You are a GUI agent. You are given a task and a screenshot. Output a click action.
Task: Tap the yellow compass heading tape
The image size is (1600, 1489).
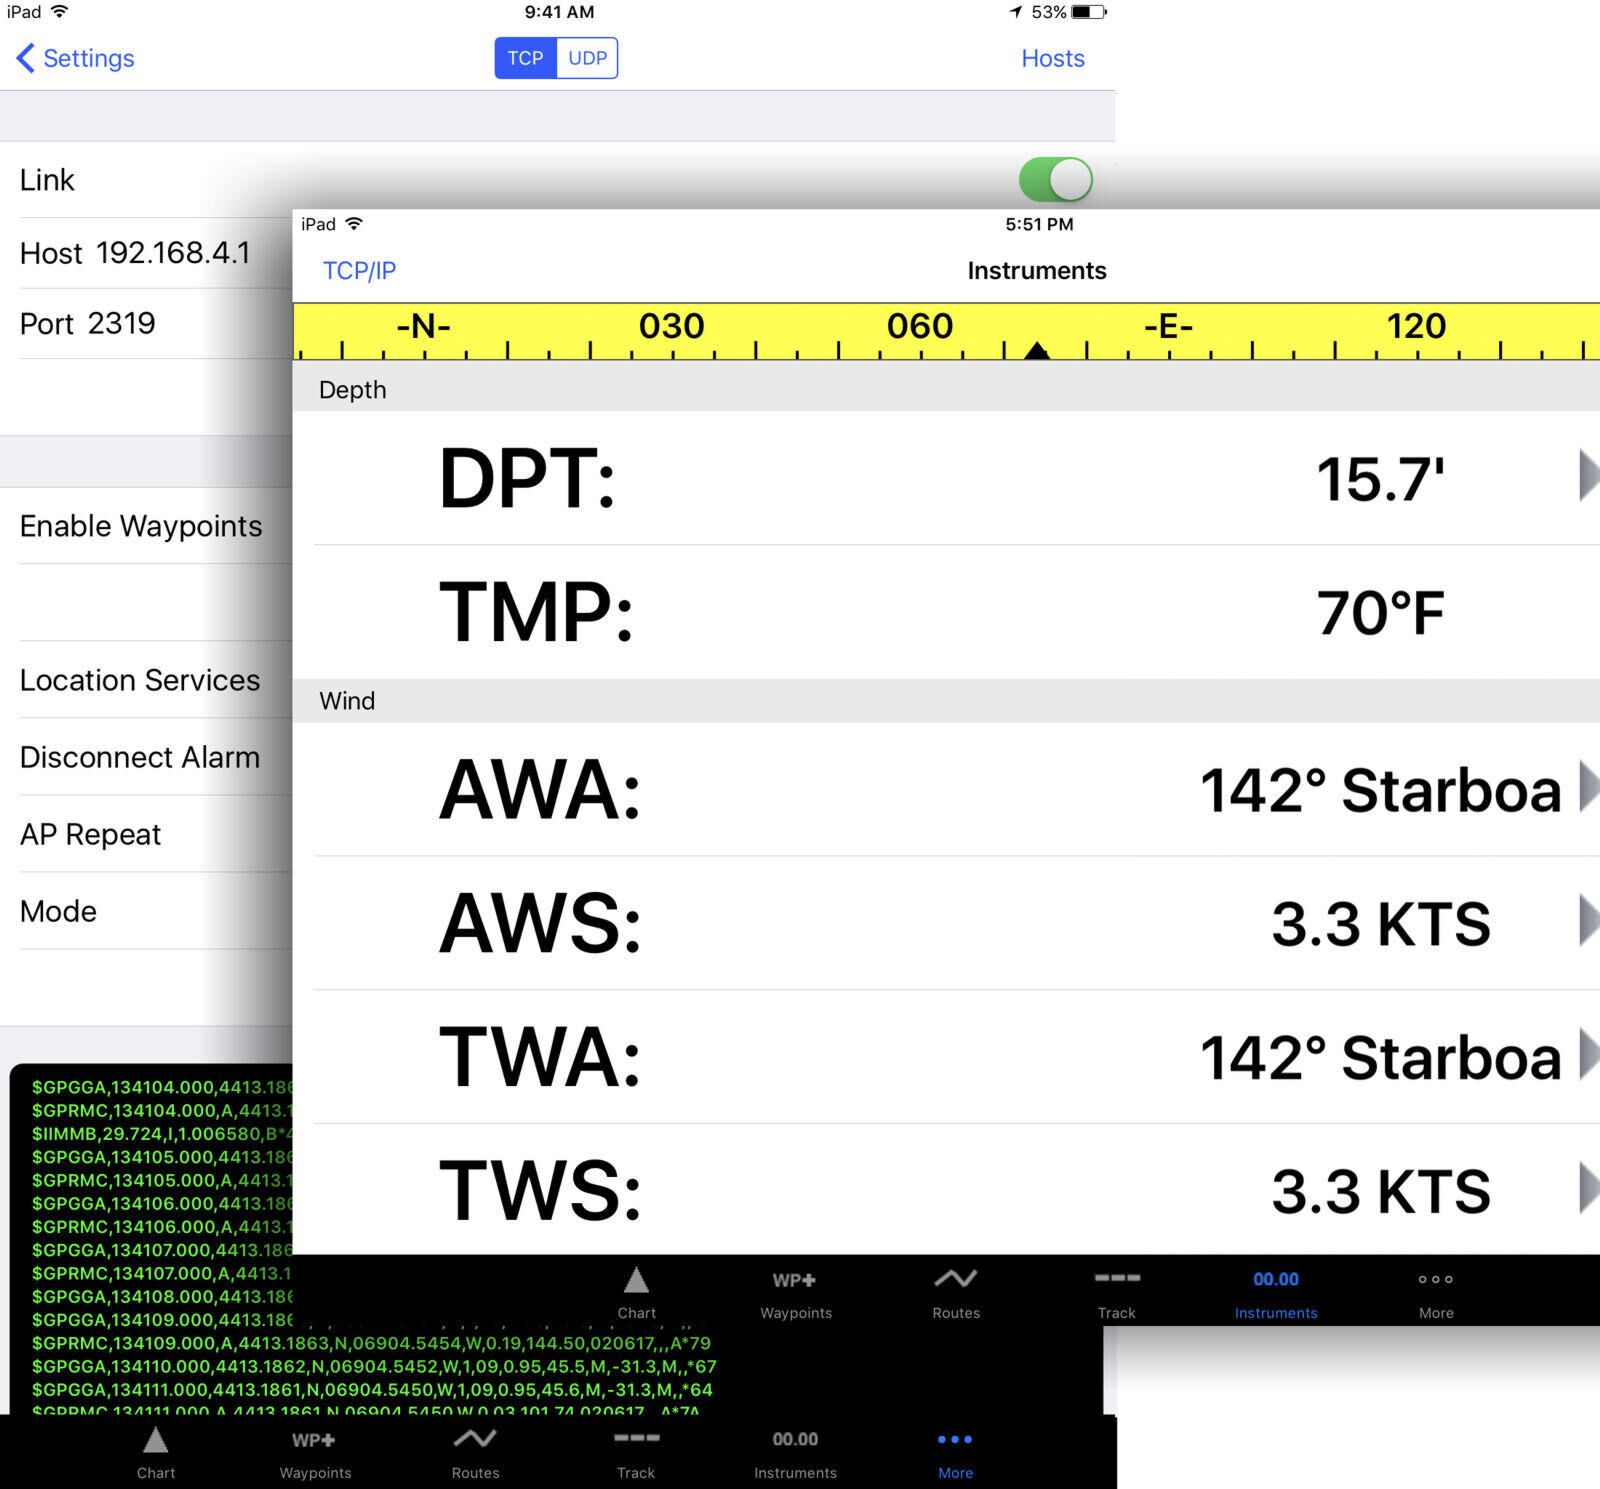(945, 331)
